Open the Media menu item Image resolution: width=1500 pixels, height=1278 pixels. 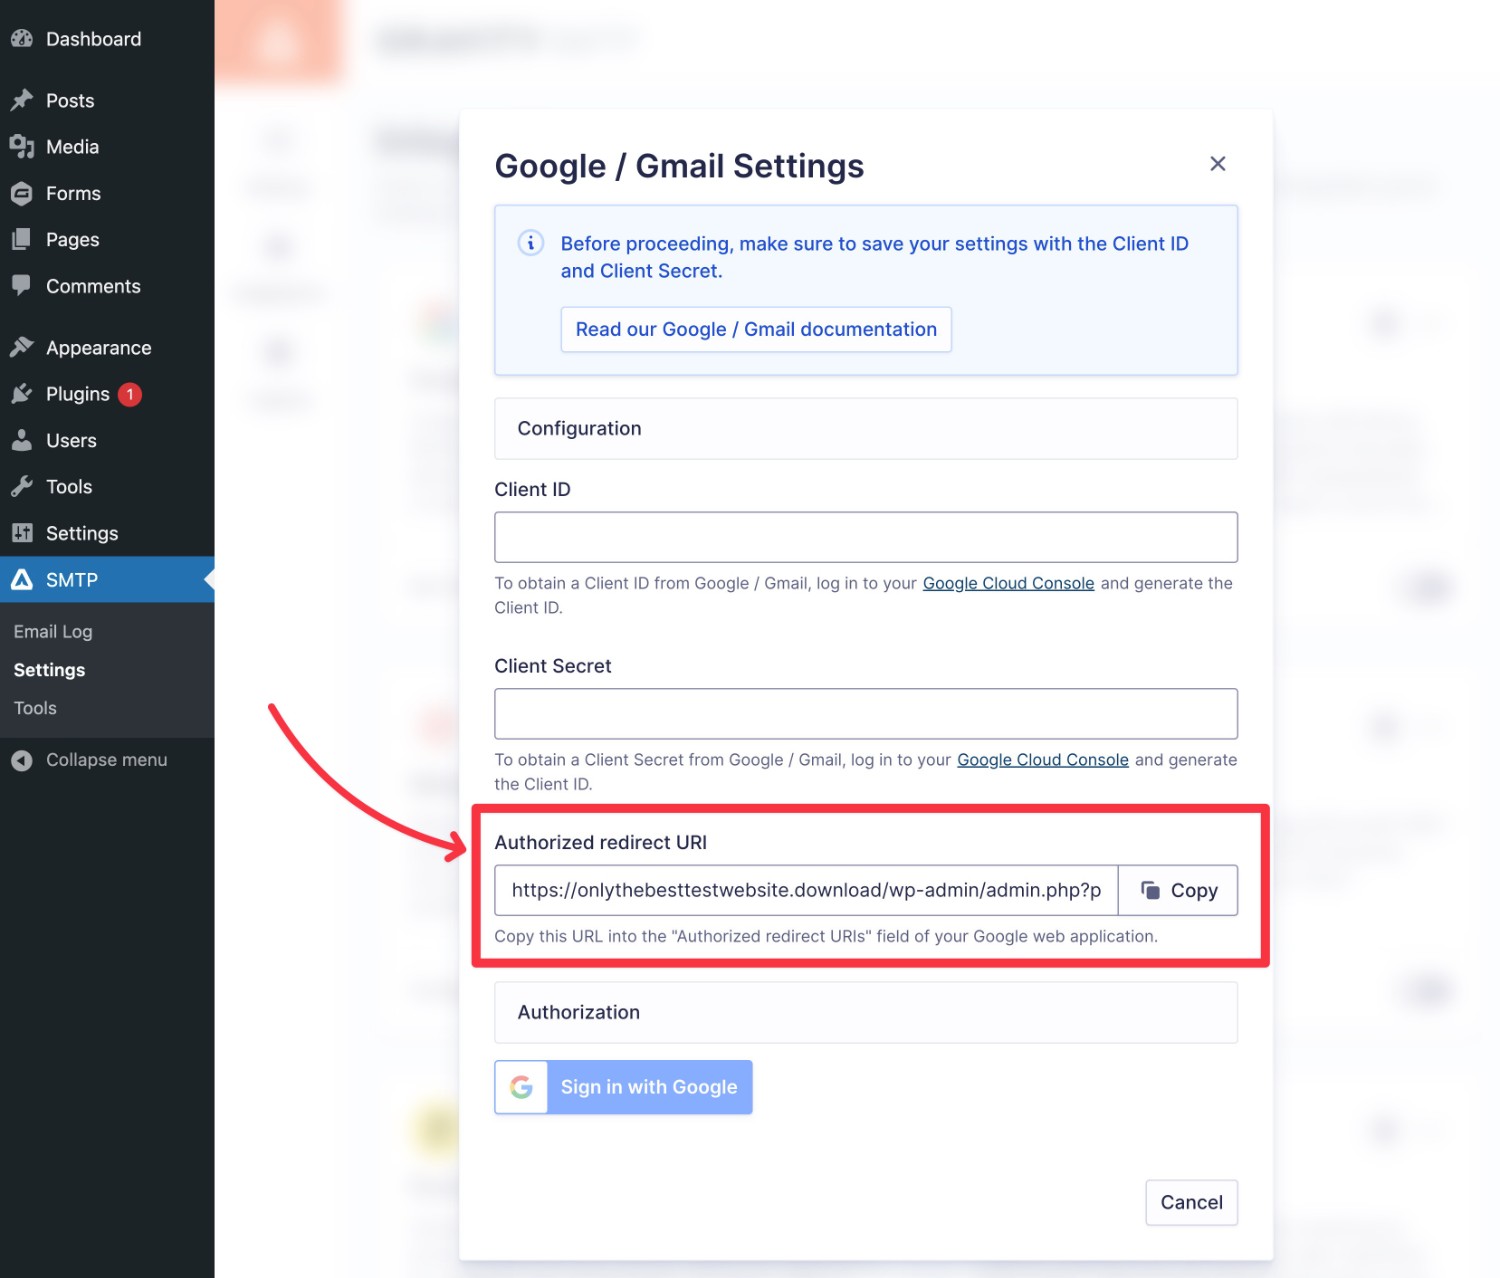107,147
